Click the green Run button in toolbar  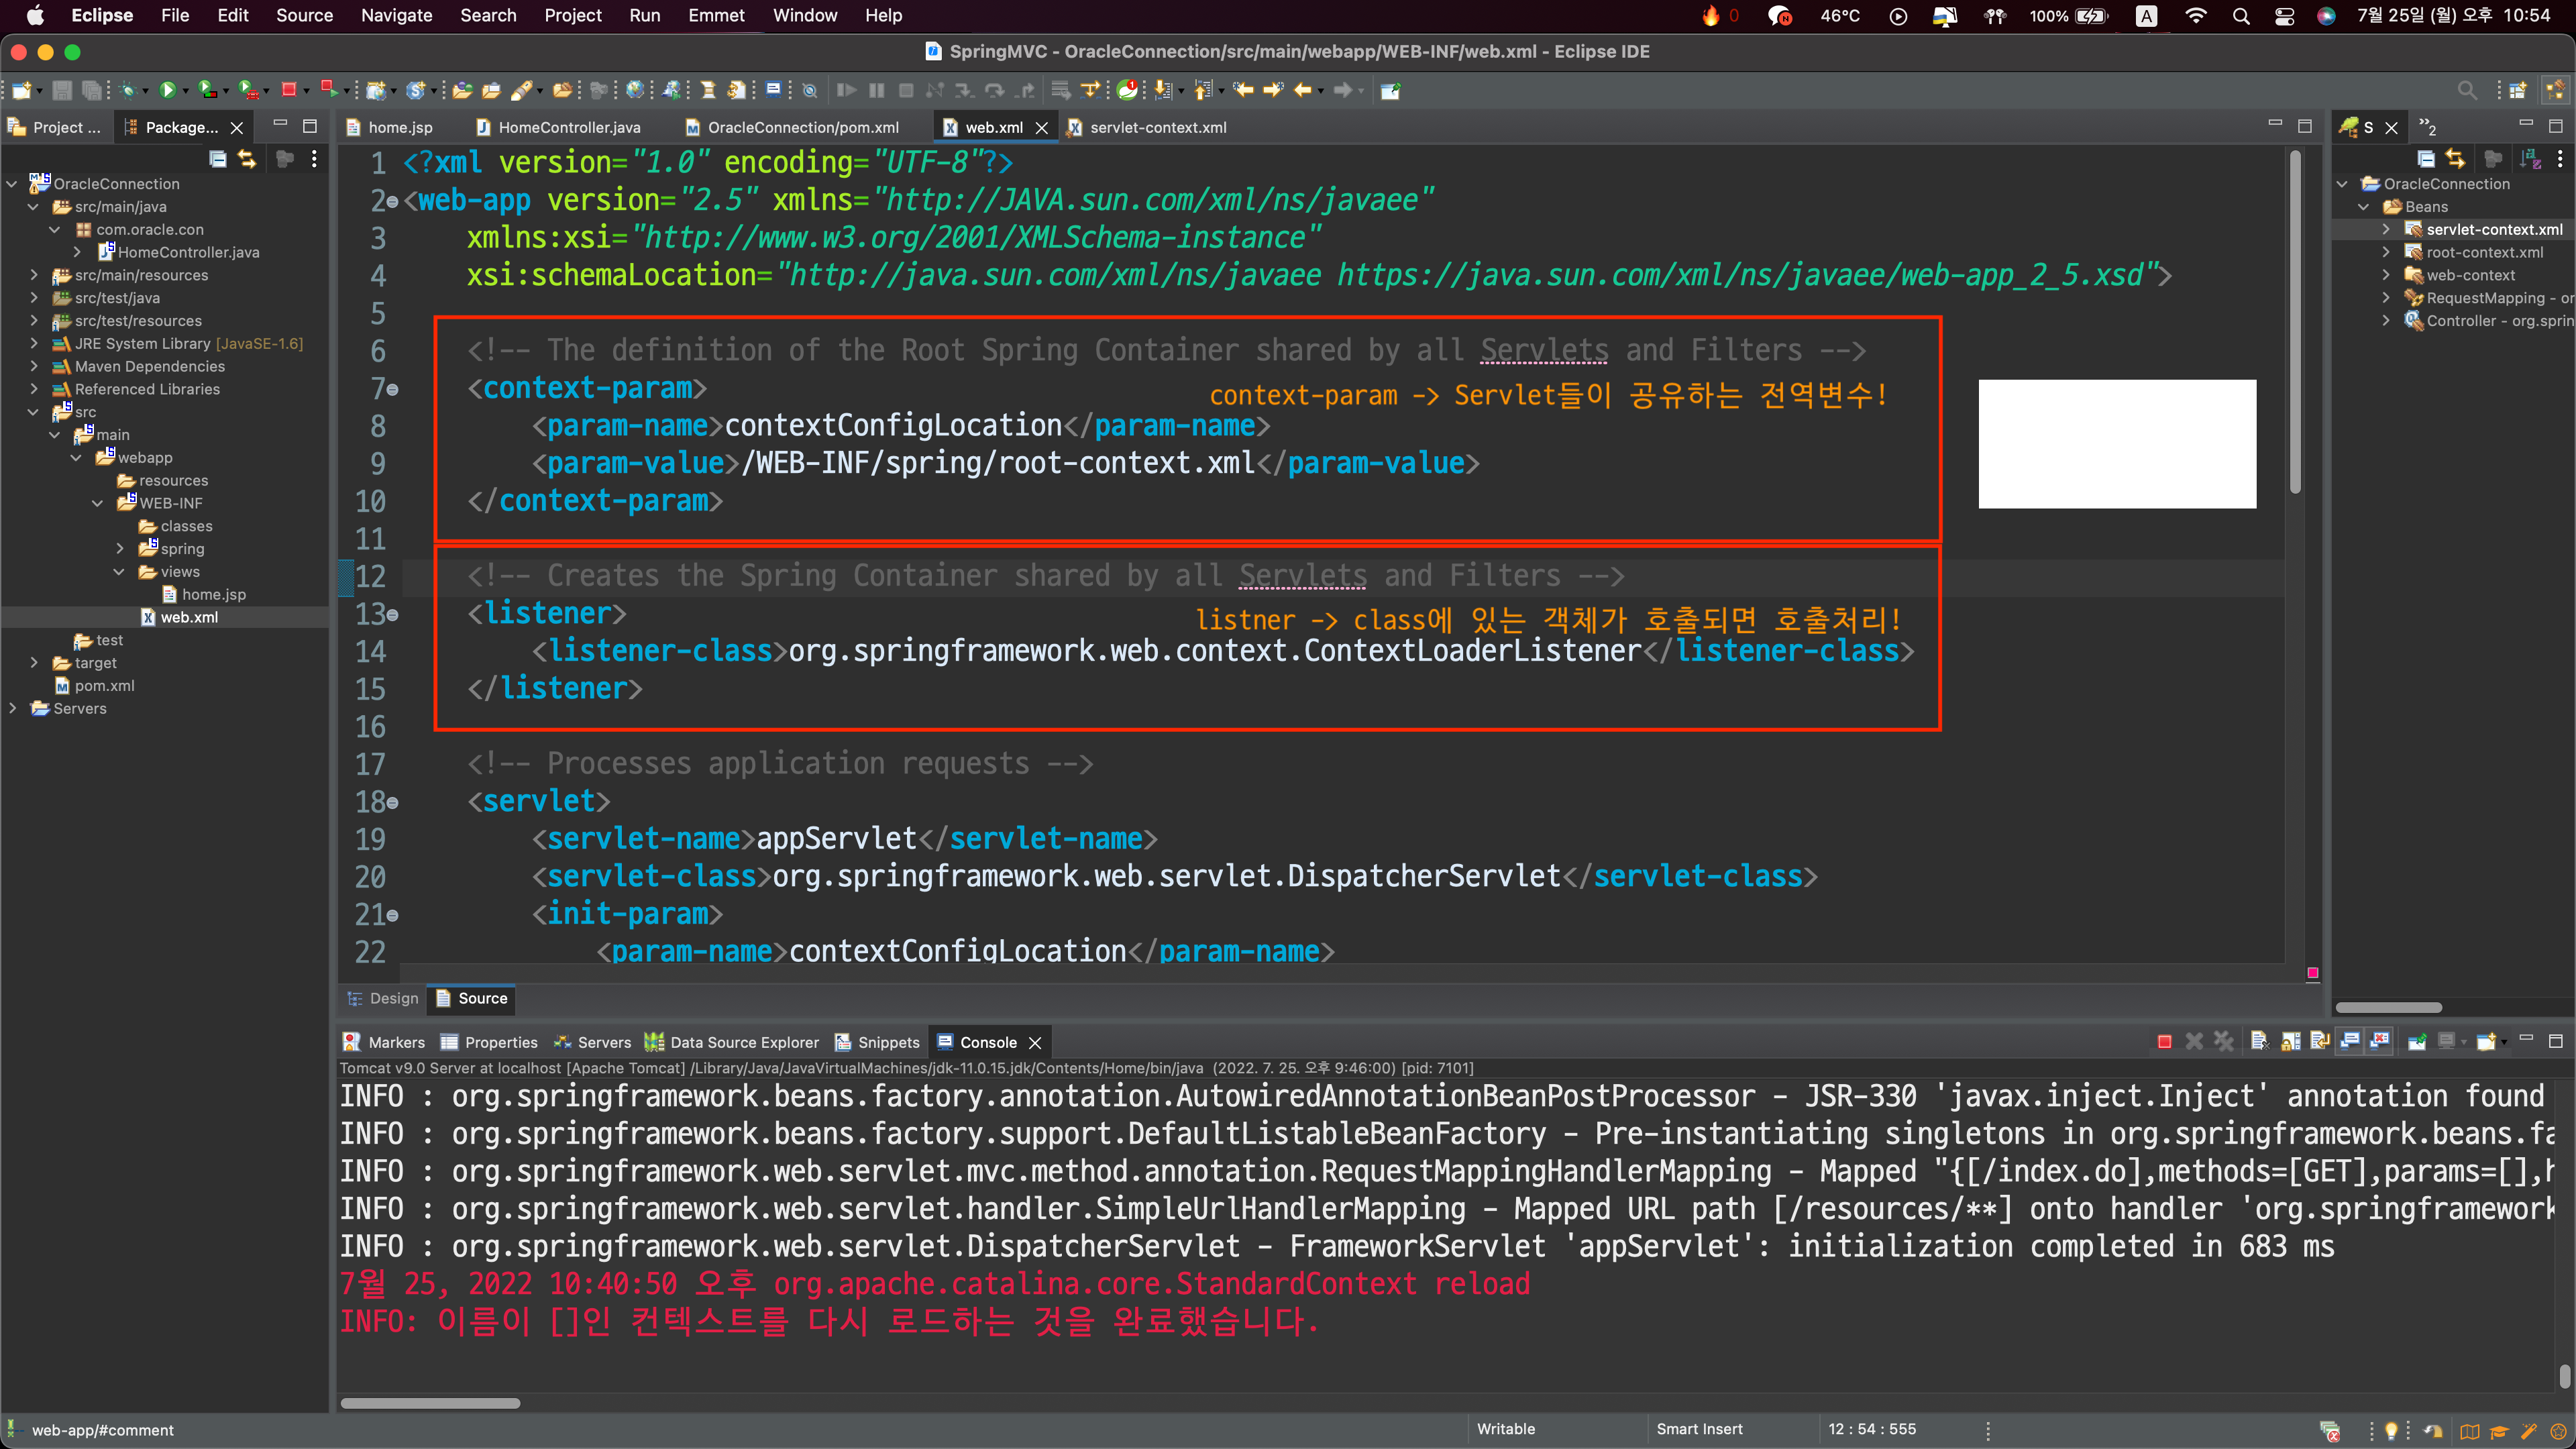[167, 90]
